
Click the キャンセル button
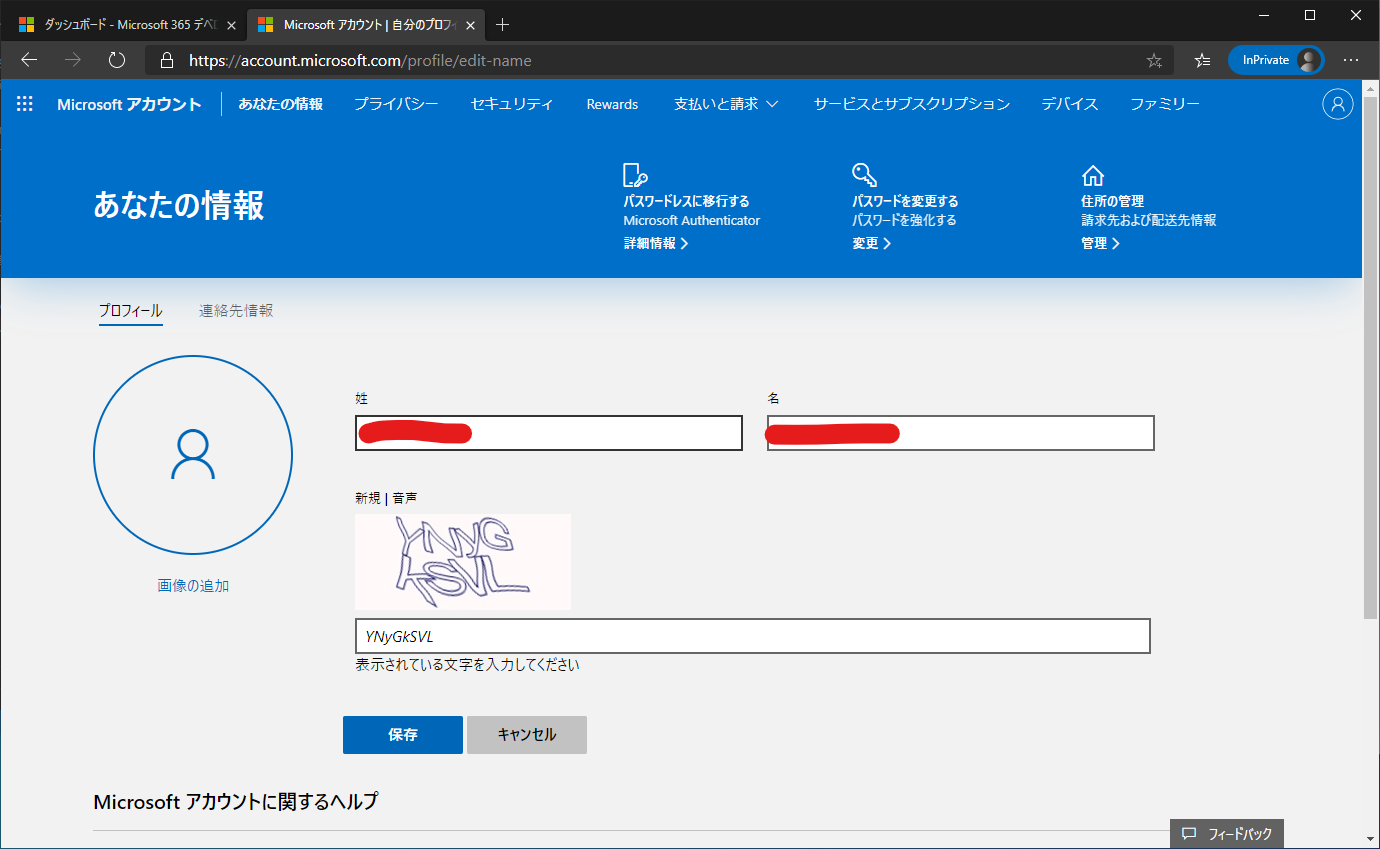point(527,735)
